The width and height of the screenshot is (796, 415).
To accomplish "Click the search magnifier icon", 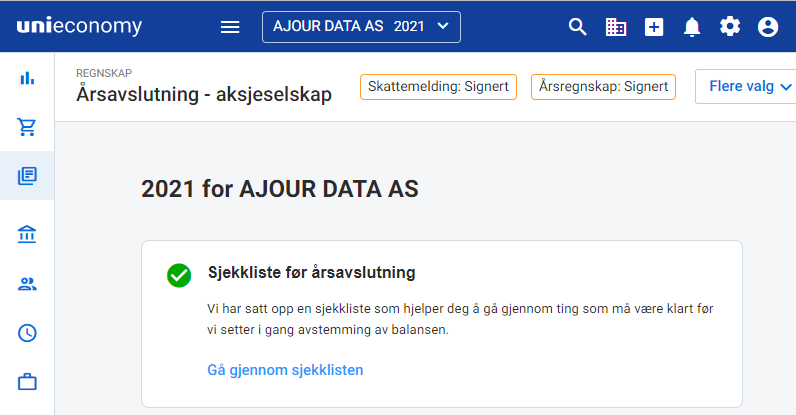I will [x=577, y=26].
